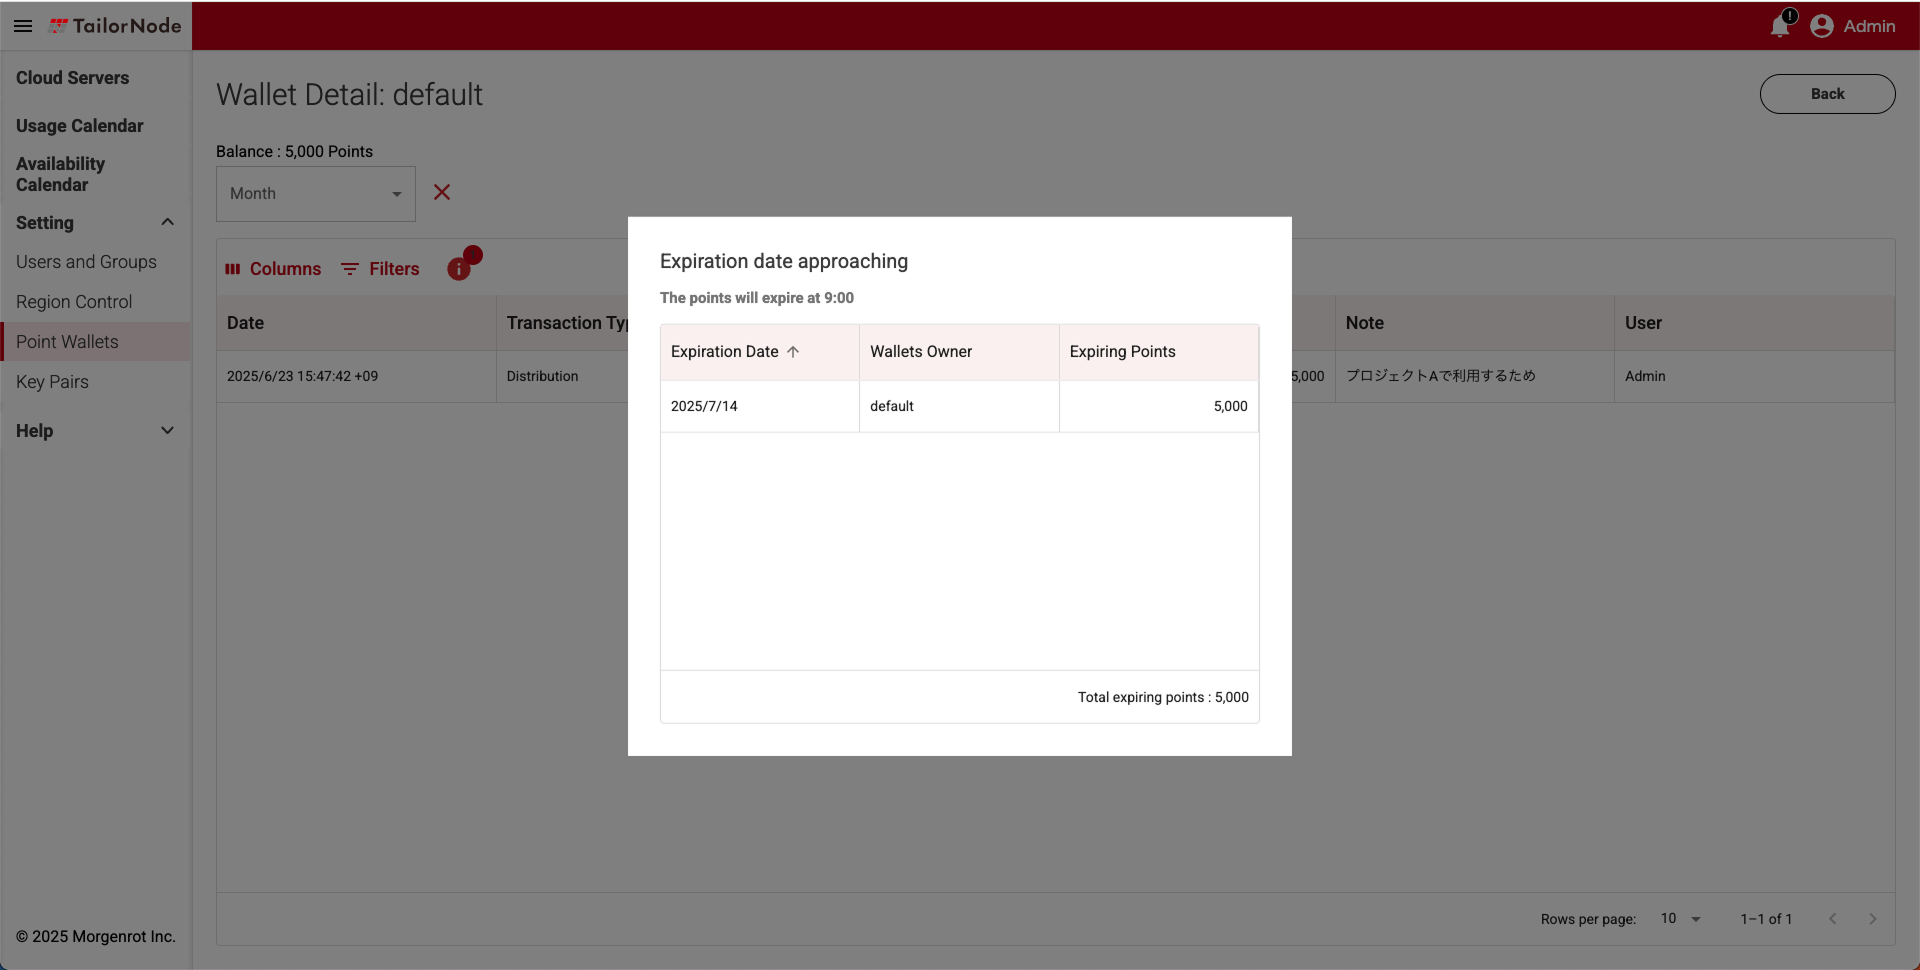
Task: Open the Admin account avatar icon
Action: 1822,26
